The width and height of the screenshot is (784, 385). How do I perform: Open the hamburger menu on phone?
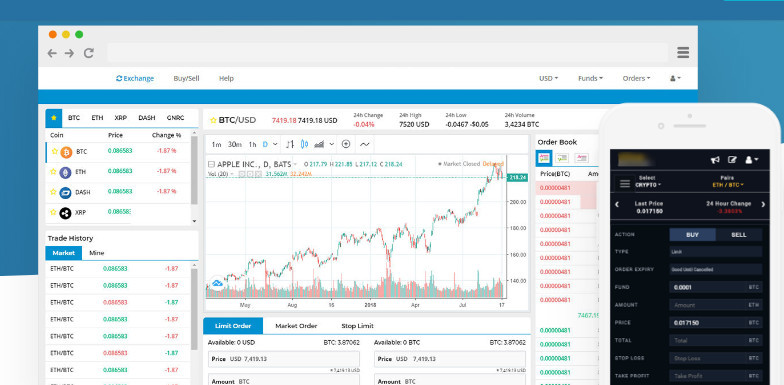624,184
